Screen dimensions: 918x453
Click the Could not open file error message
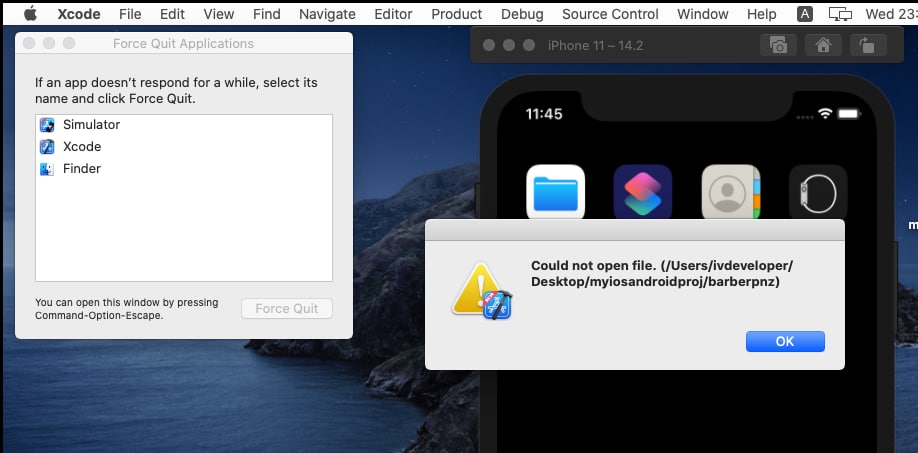coord(662,274)
